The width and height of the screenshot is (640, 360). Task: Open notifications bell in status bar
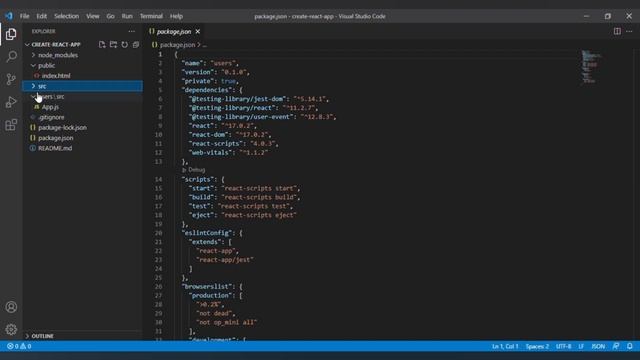tap(630, 346)
